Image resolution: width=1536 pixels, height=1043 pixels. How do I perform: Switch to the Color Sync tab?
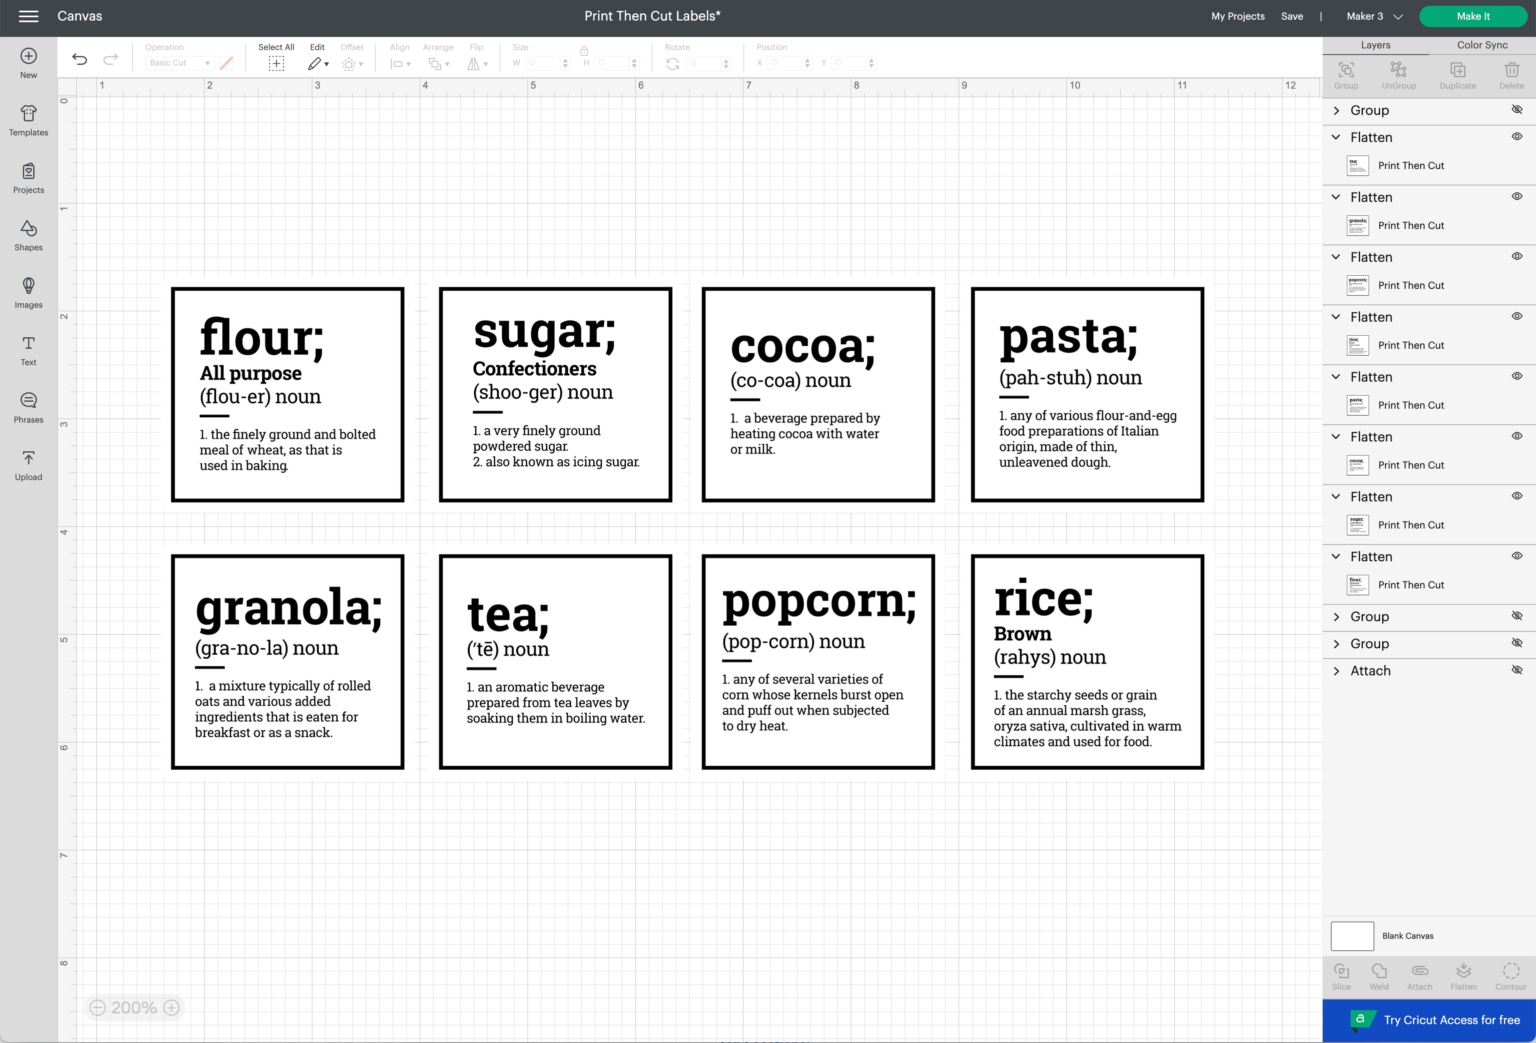click(x=1481, y=44)
